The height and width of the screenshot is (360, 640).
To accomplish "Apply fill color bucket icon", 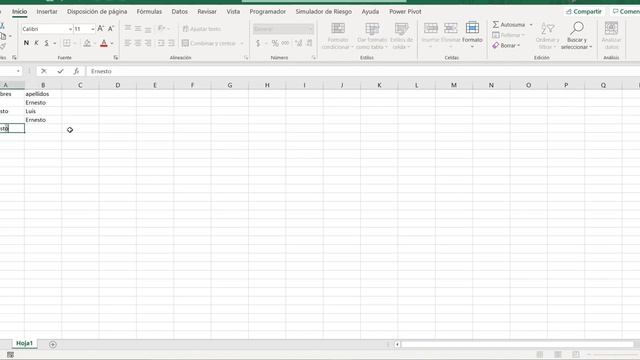I will (x=87, y=43).
